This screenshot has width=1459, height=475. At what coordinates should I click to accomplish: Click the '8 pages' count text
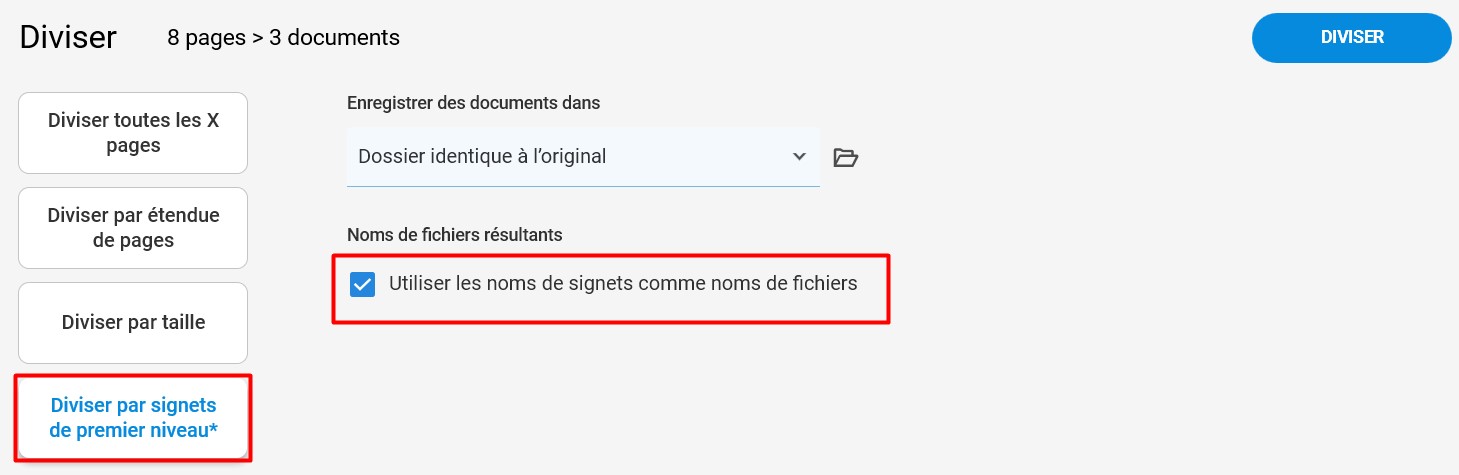[209, 38]
